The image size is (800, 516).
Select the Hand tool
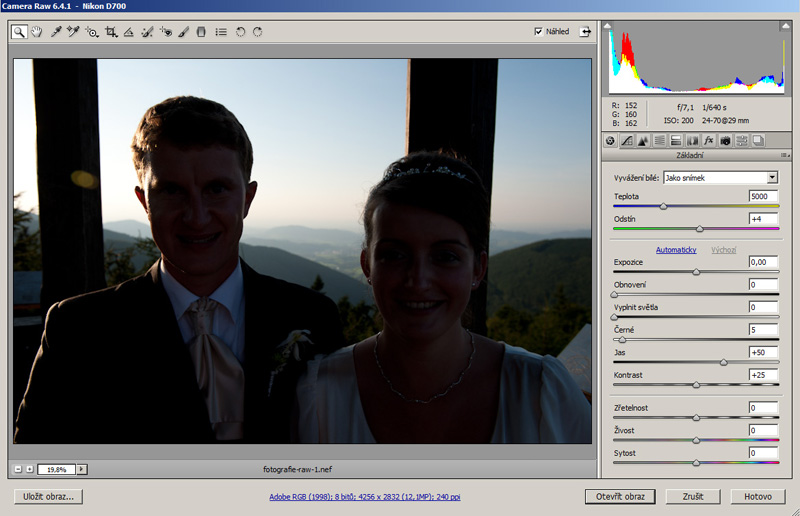click(37, 32)
